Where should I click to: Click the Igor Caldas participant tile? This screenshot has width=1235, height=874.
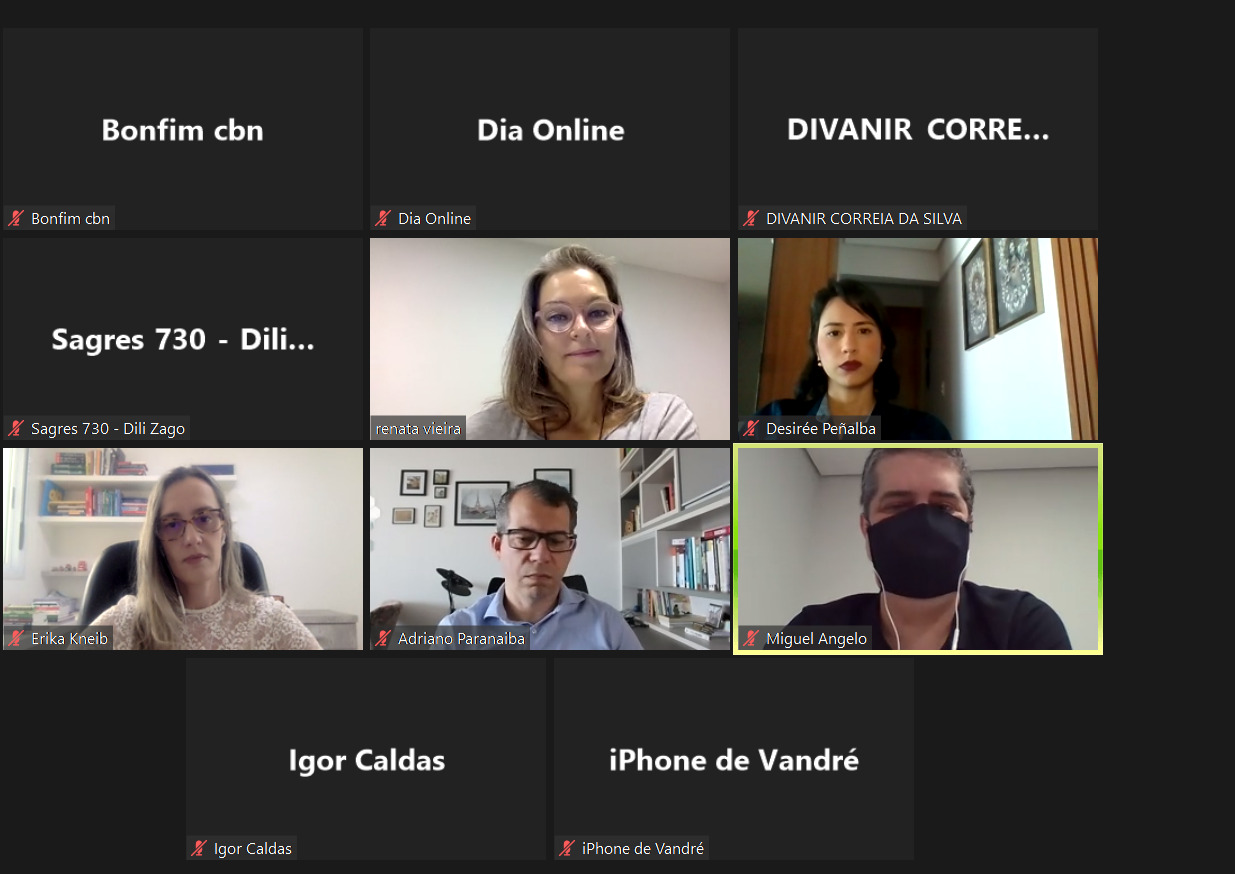point(366,759)
